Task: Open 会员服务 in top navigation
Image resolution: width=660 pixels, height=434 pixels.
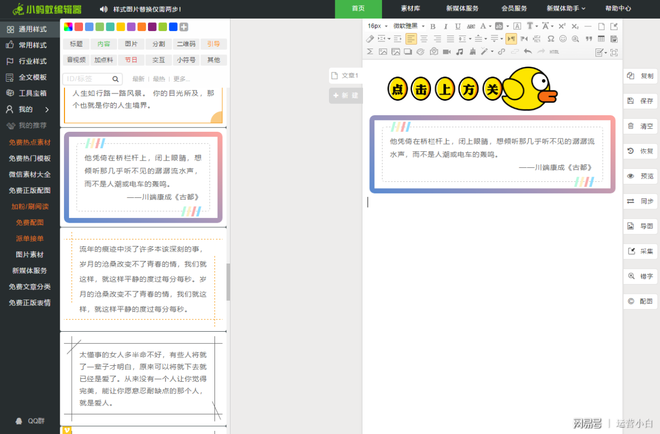Action: (x=514, y=8)
